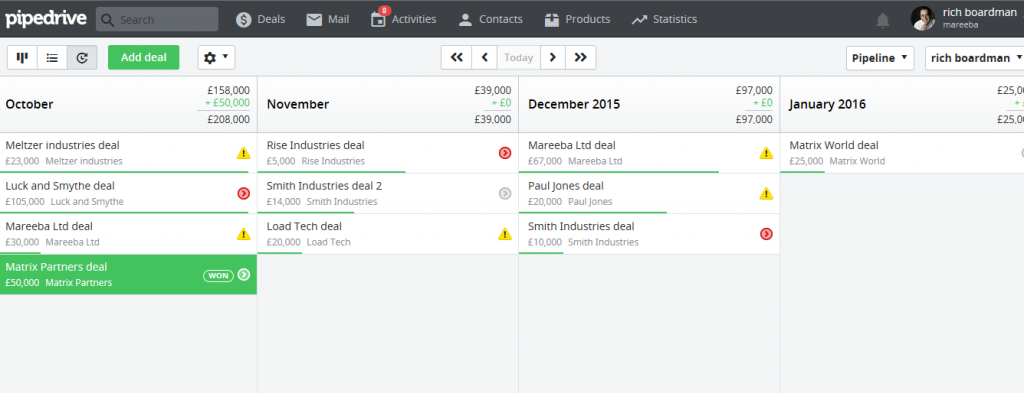Expand the Pipeline dropdown

pyautogui.click(x=880, y=58)
